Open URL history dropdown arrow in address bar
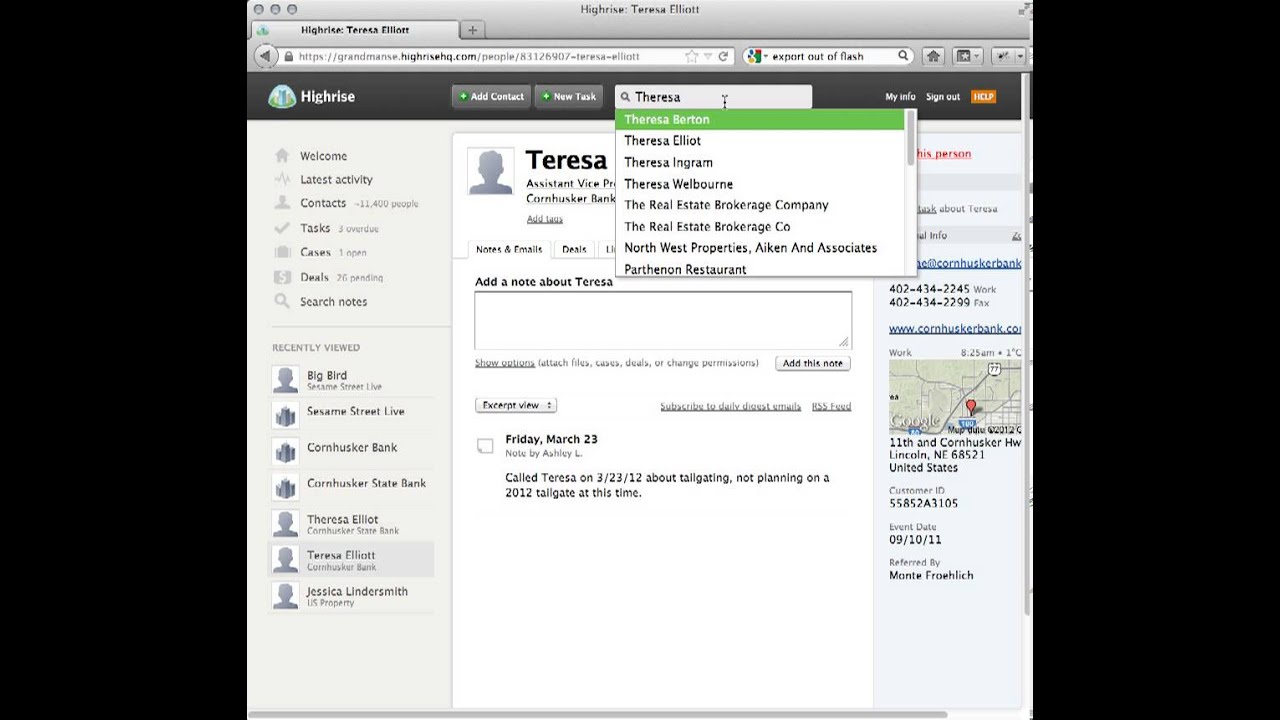Screen dimensions: 1280x720 pyautogui.click(x=708, y=57)
